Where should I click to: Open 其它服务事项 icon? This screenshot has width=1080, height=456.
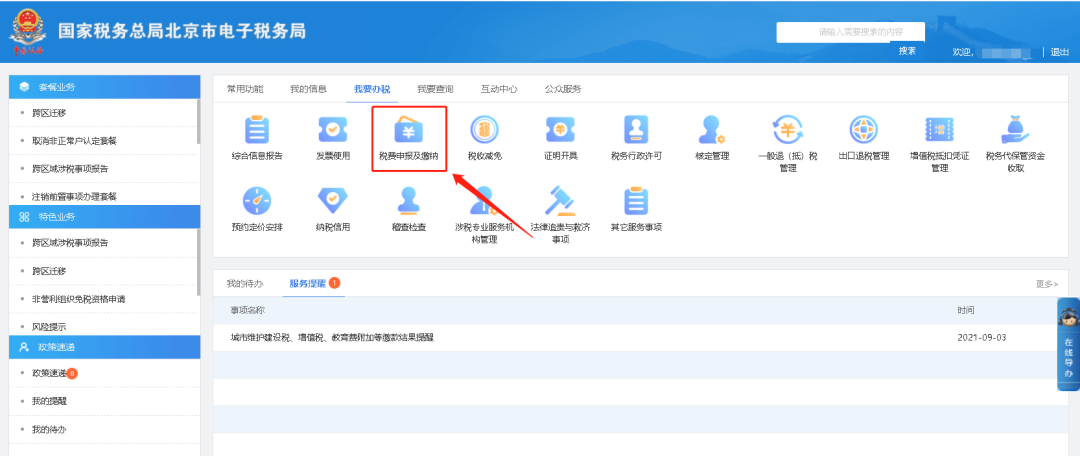click(636, 200)
